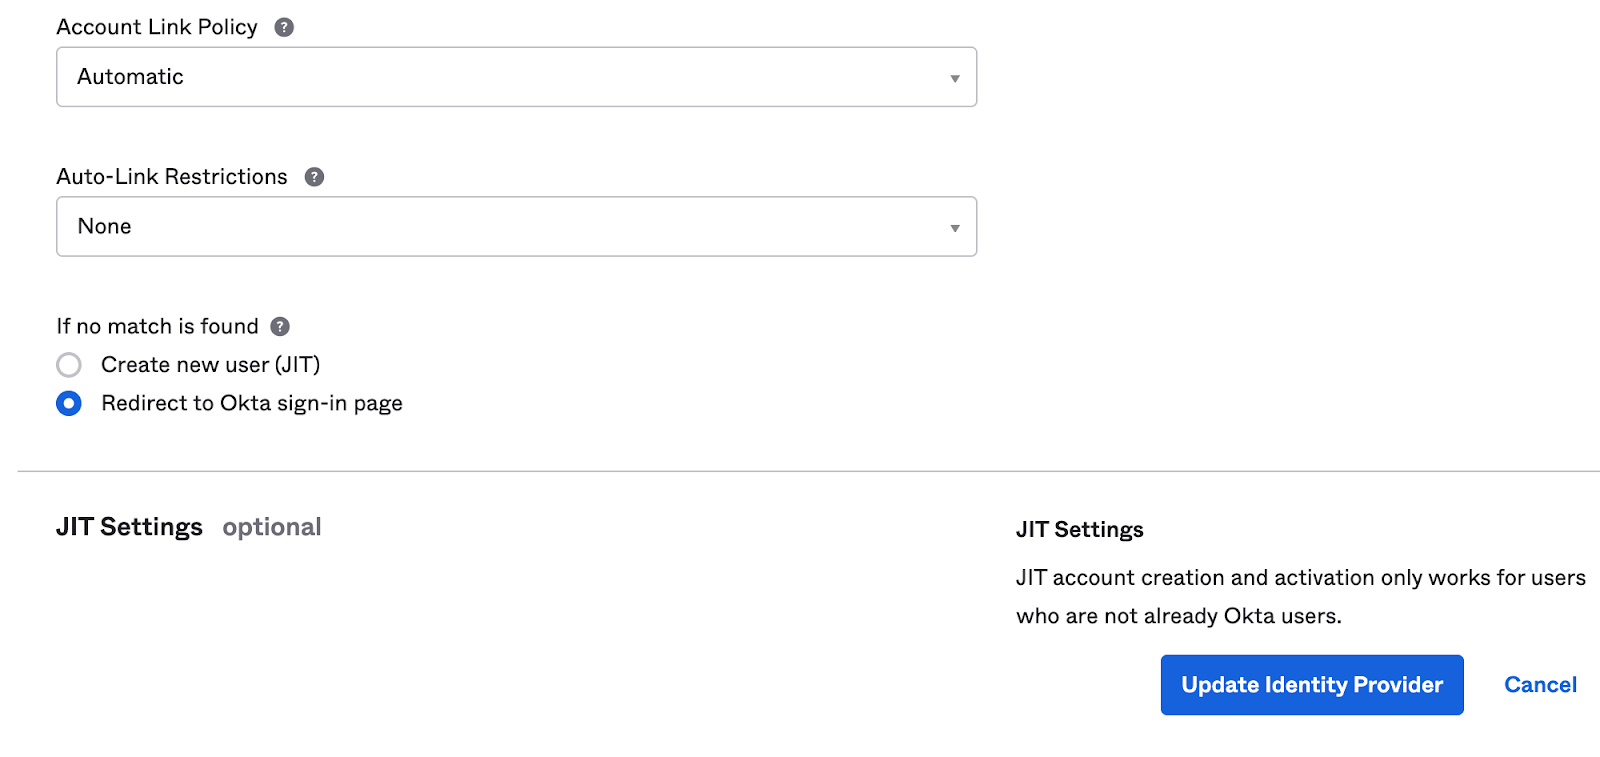The height and width of the screenshot is (757, 1600).
Task: Click the arrow on the None dropdown
Action: pyautogui.click(x=954, y=228)
